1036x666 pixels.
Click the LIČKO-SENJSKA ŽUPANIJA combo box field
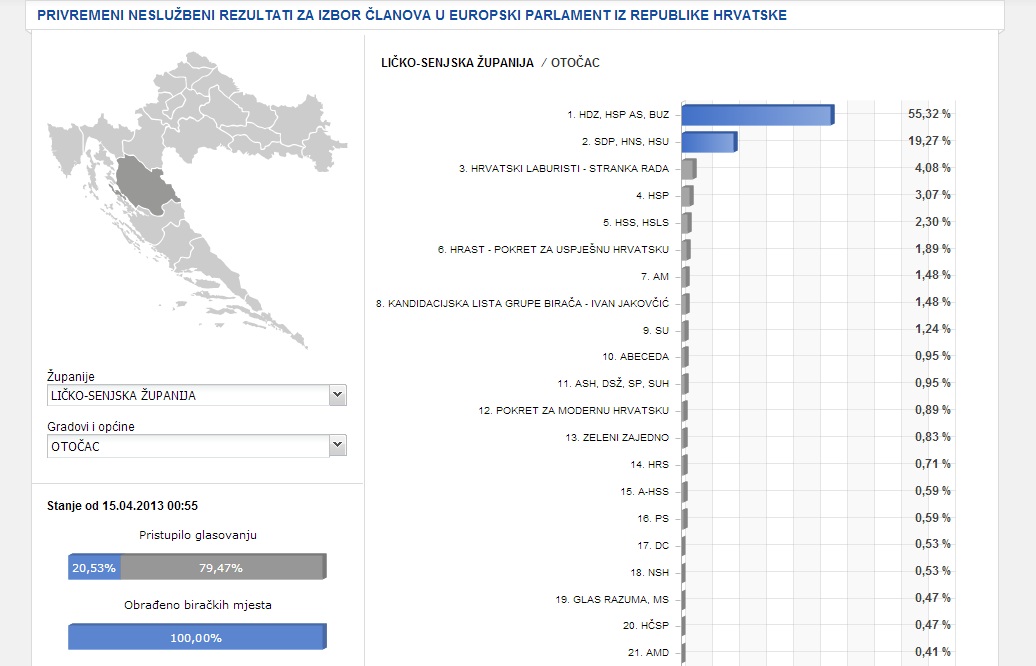click(197, 395)
